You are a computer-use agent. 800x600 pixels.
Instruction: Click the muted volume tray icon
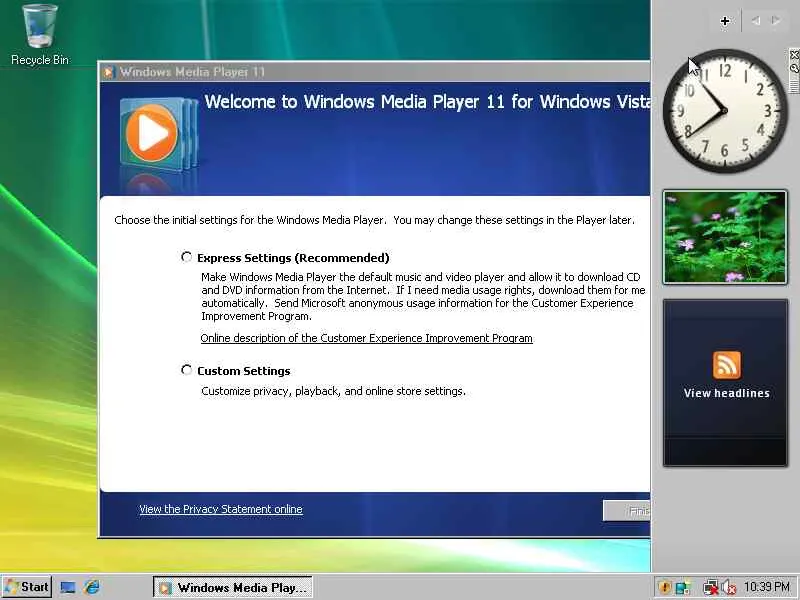(x=729, y=588)
